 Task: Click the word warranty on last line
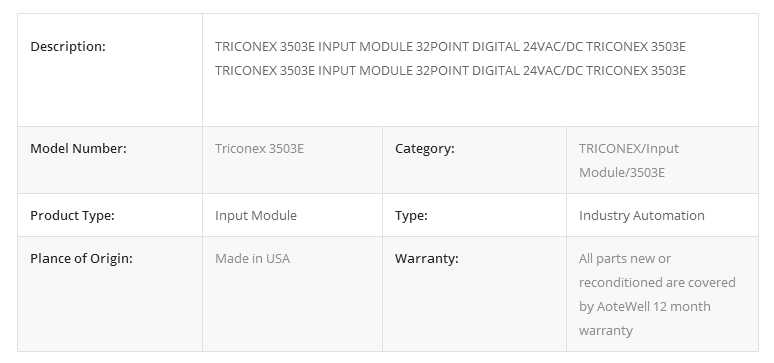[x=606, y=330]
